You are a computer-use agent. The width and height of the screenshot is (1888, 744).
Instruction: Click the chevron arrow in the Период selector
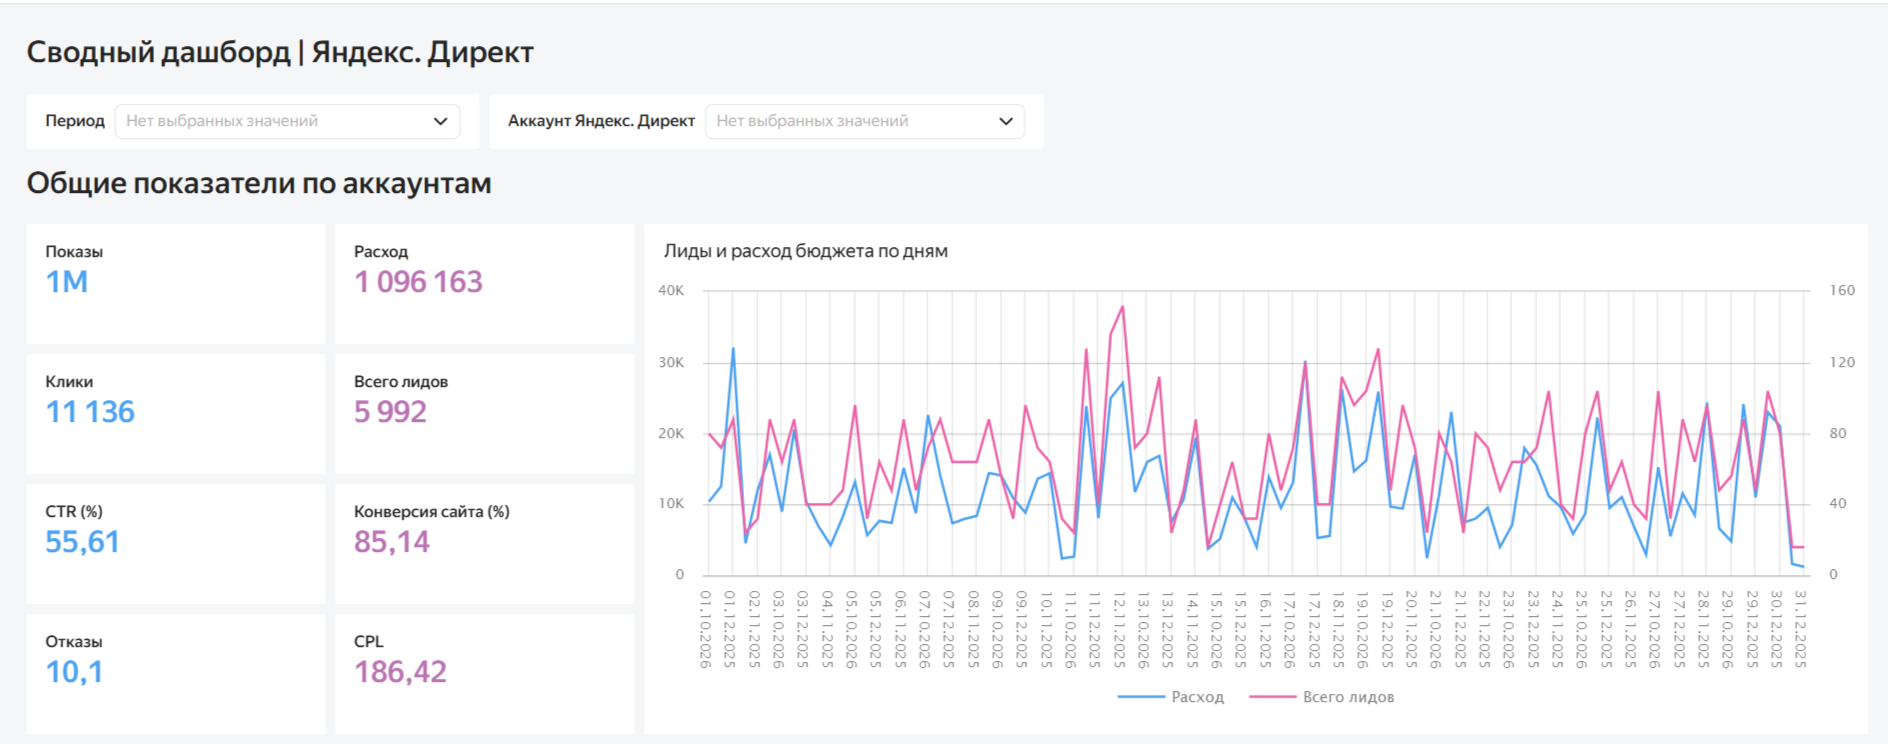[440, 121]
